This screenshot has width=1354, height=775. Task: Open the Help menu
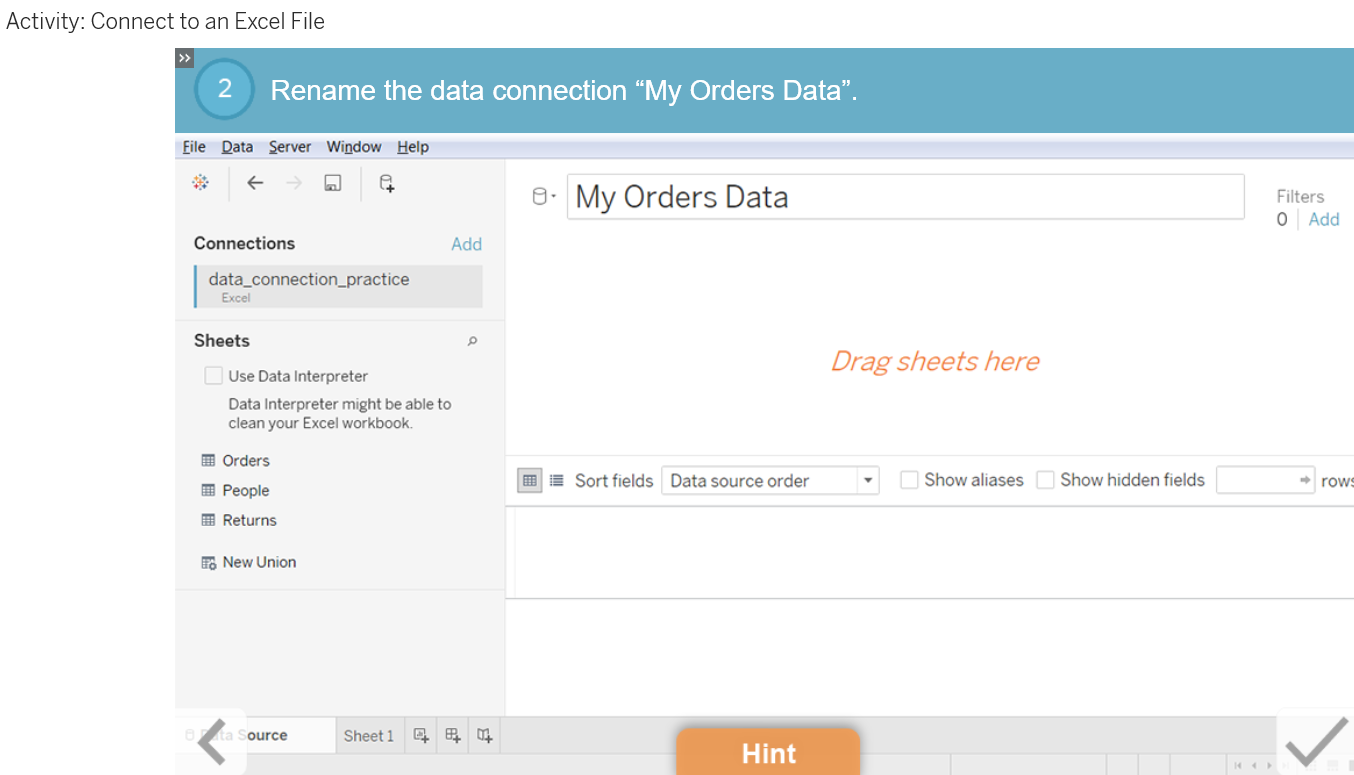(413, 147)
